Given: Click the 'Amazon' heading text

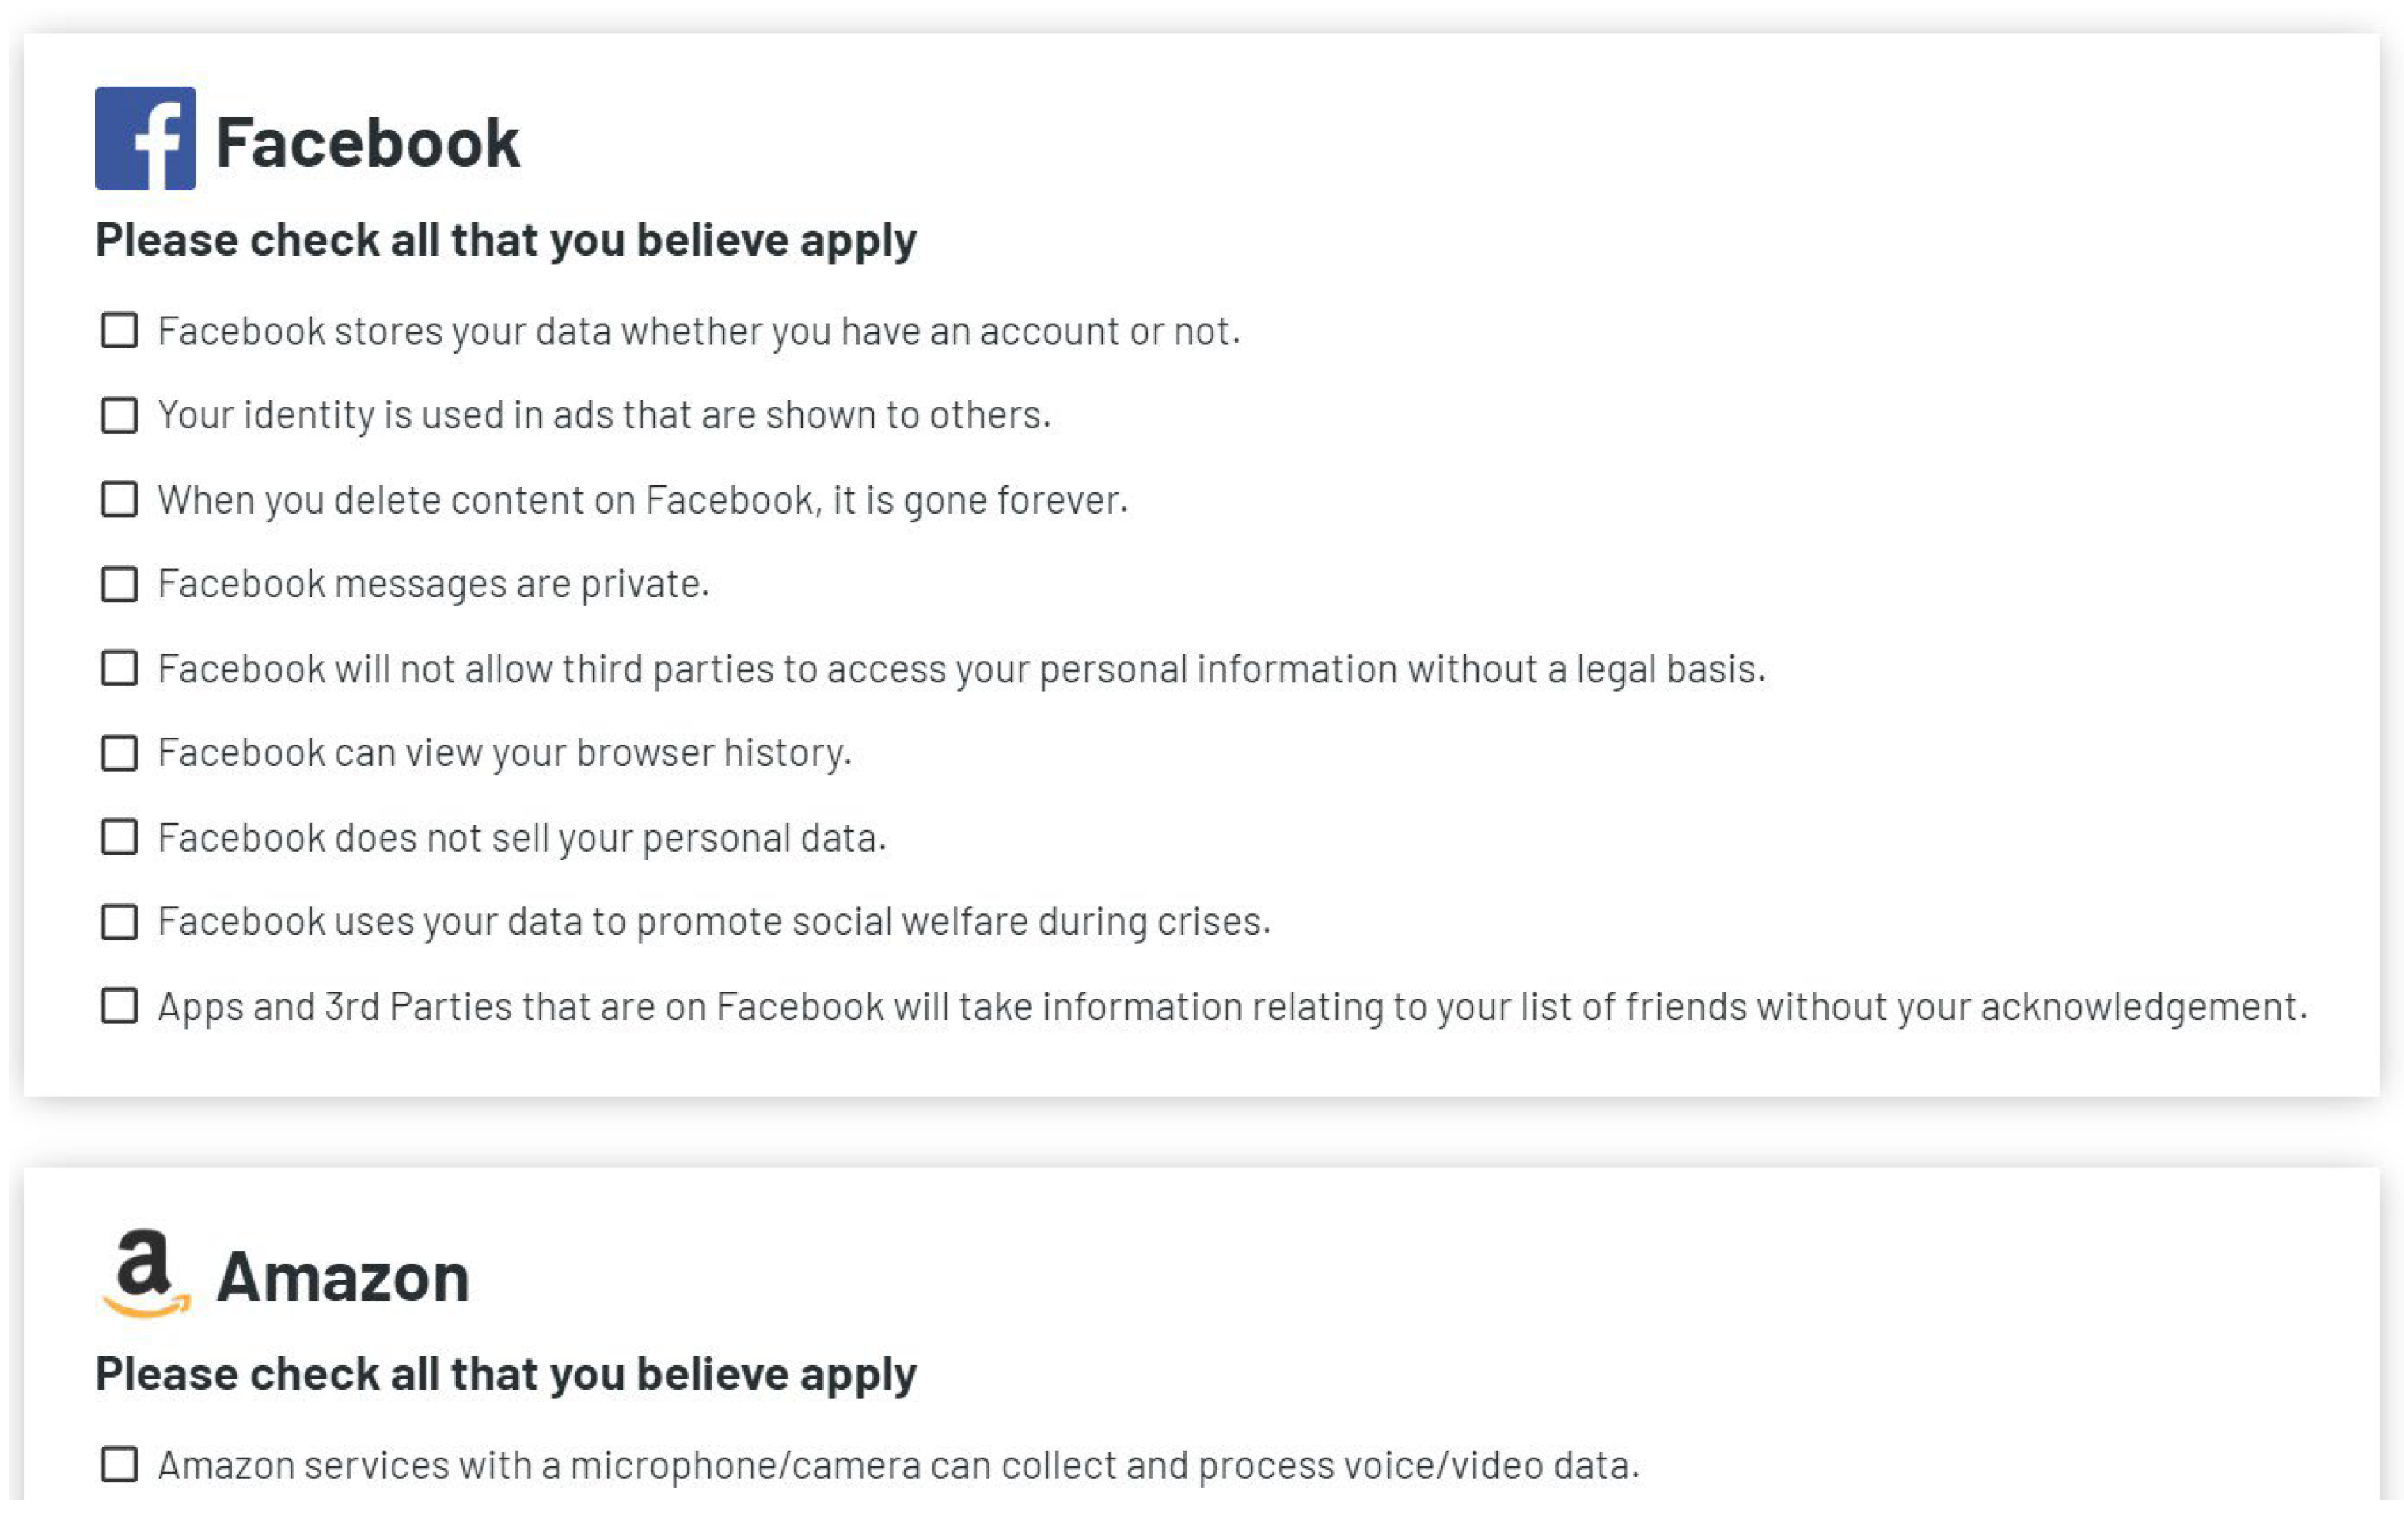Looking at the screenshot, I should pos(342,1277).
